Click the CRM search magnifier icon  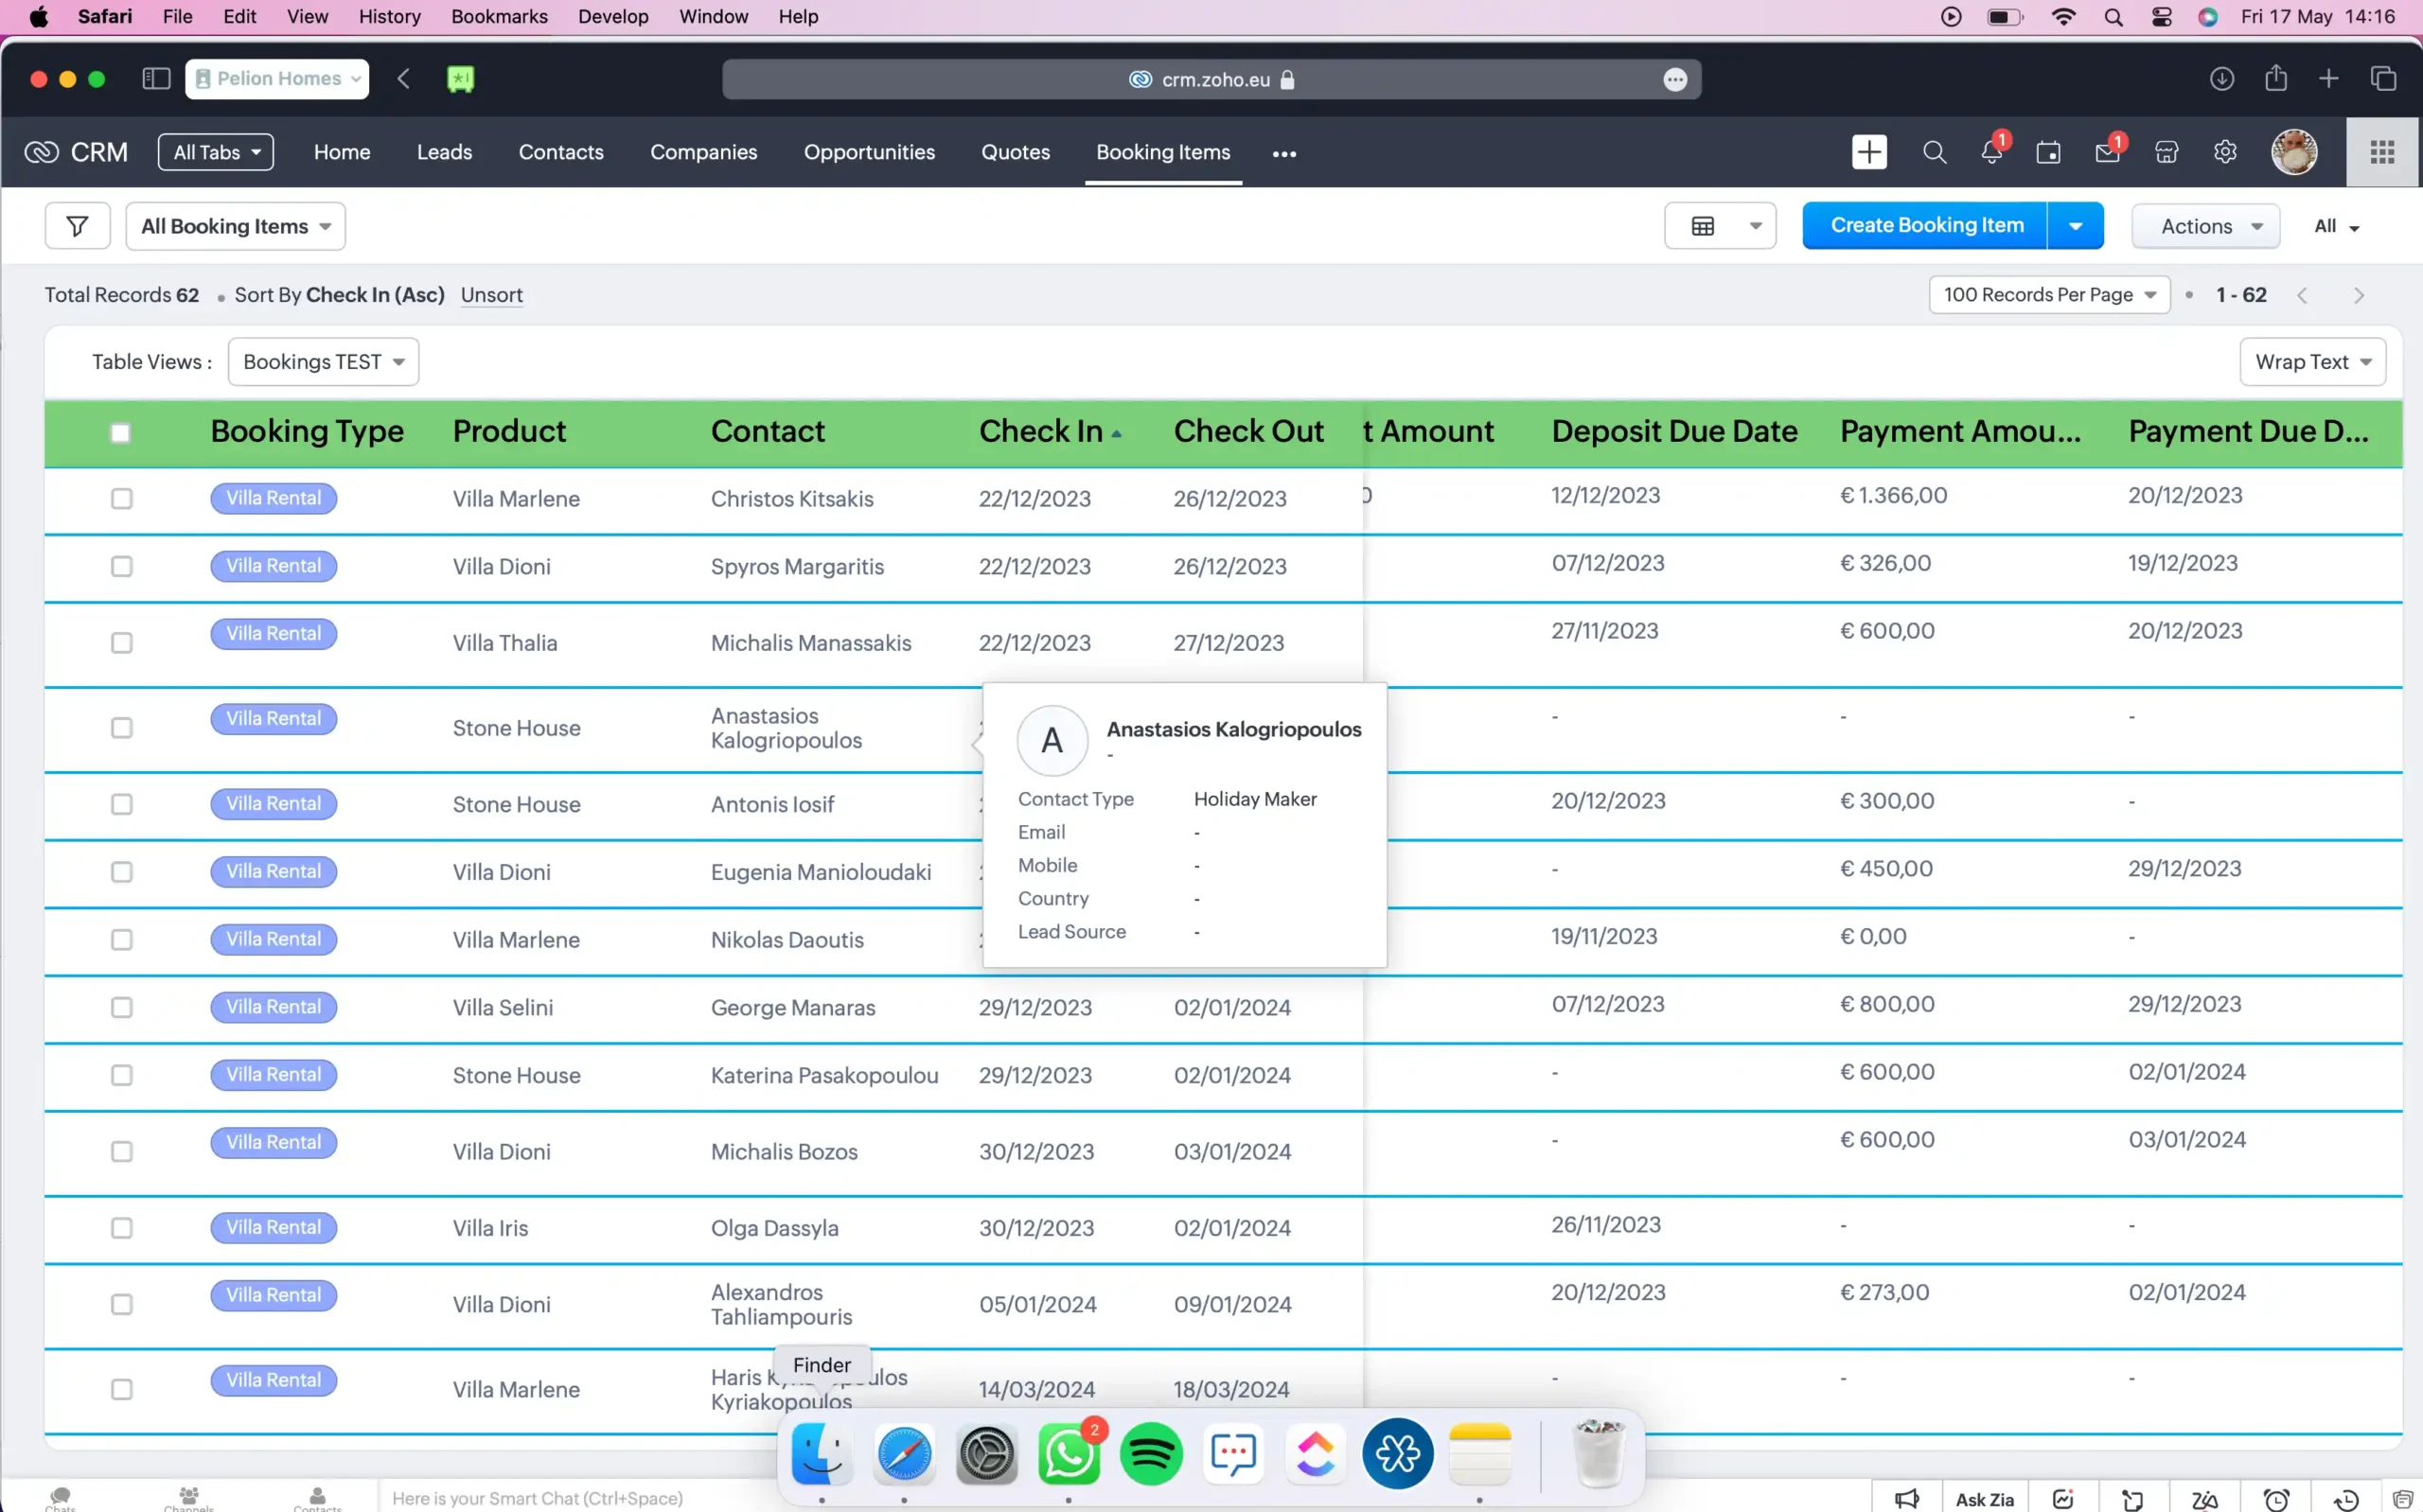(1934, 152)
